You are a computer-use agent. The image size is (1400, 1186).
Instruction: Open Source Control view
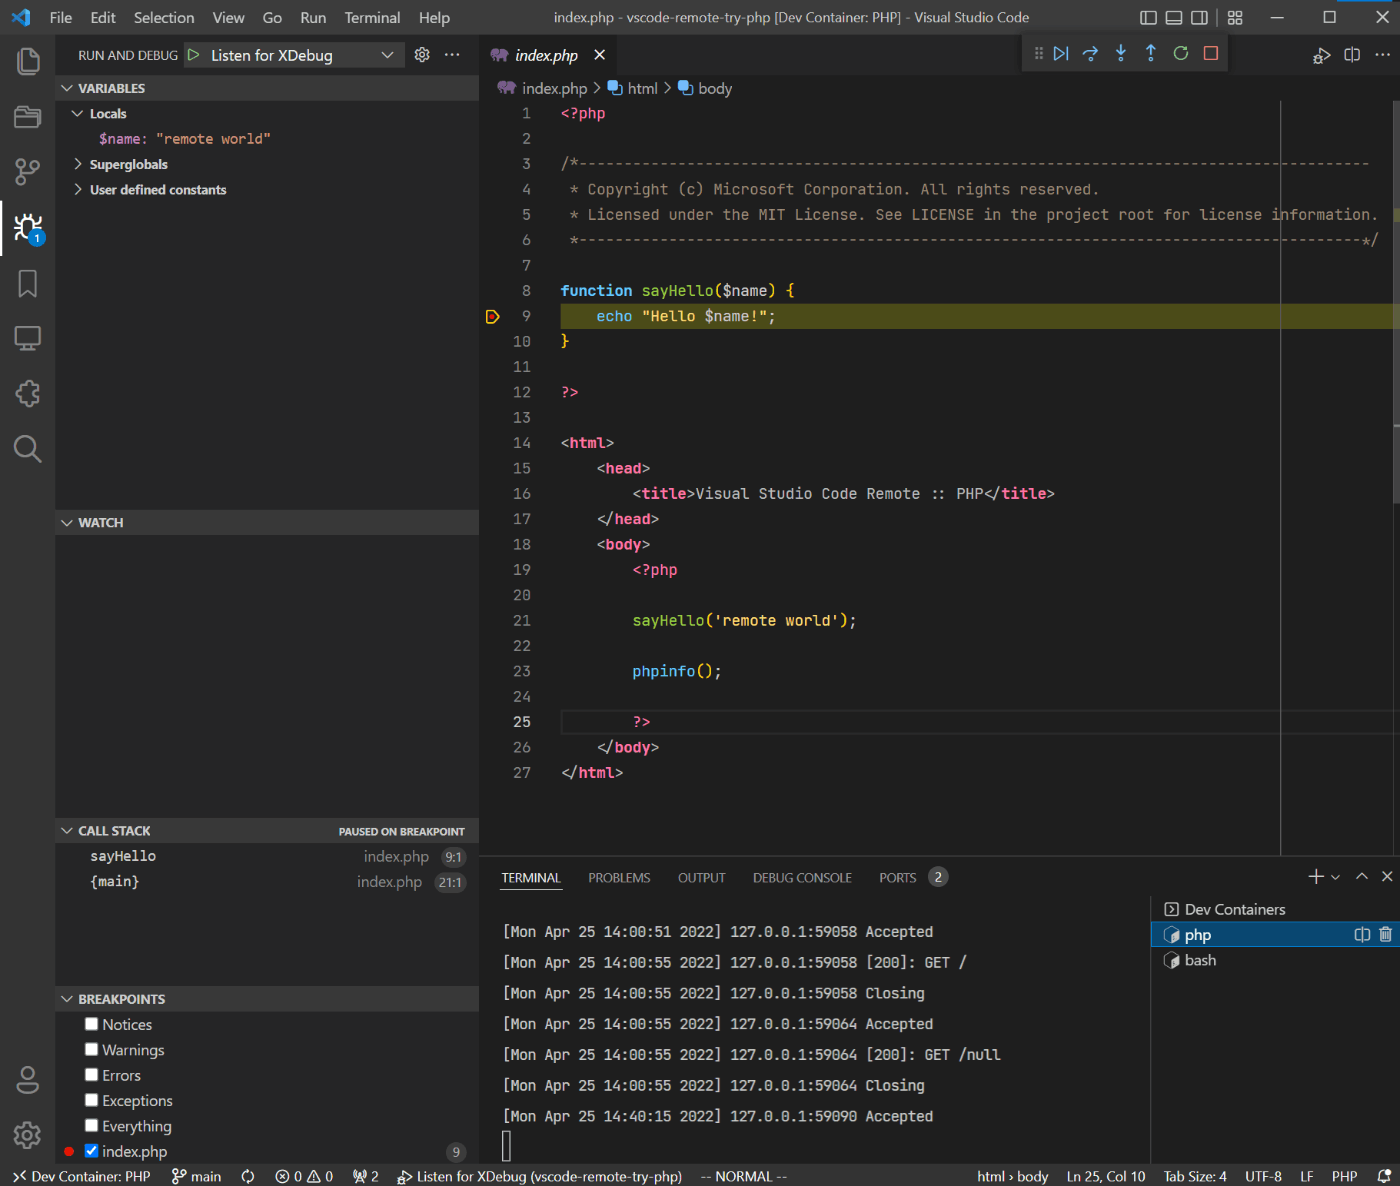28,172
